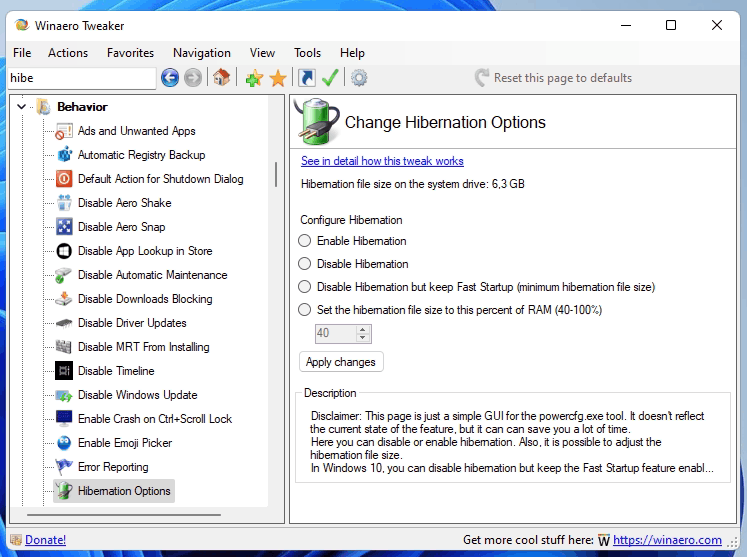747x557 pixels.
Task: Decrease the hibernation percent spinner value
Action: click(363, 337)
